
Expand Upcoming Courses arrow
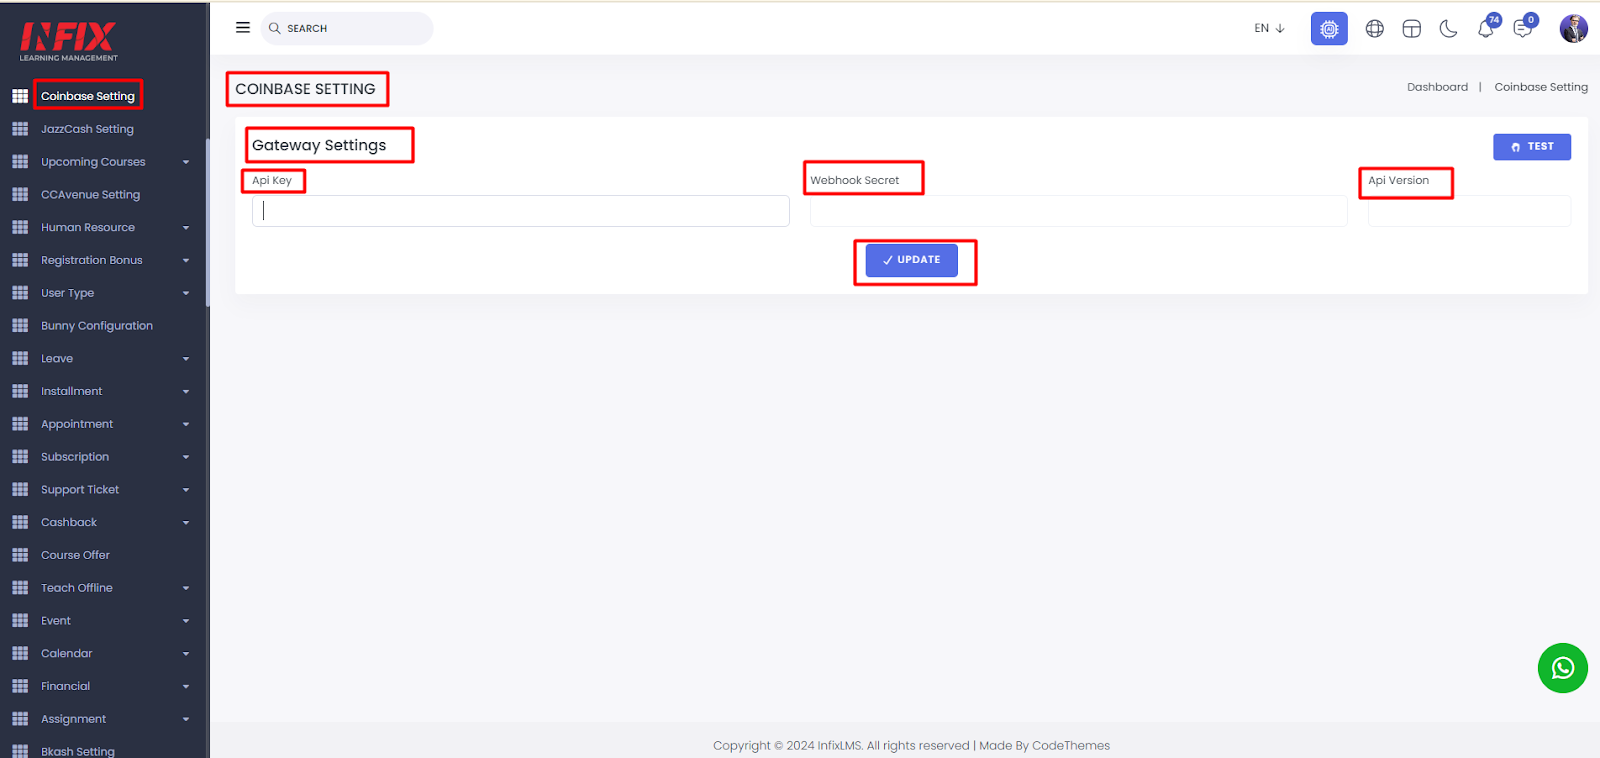(186, 162)
